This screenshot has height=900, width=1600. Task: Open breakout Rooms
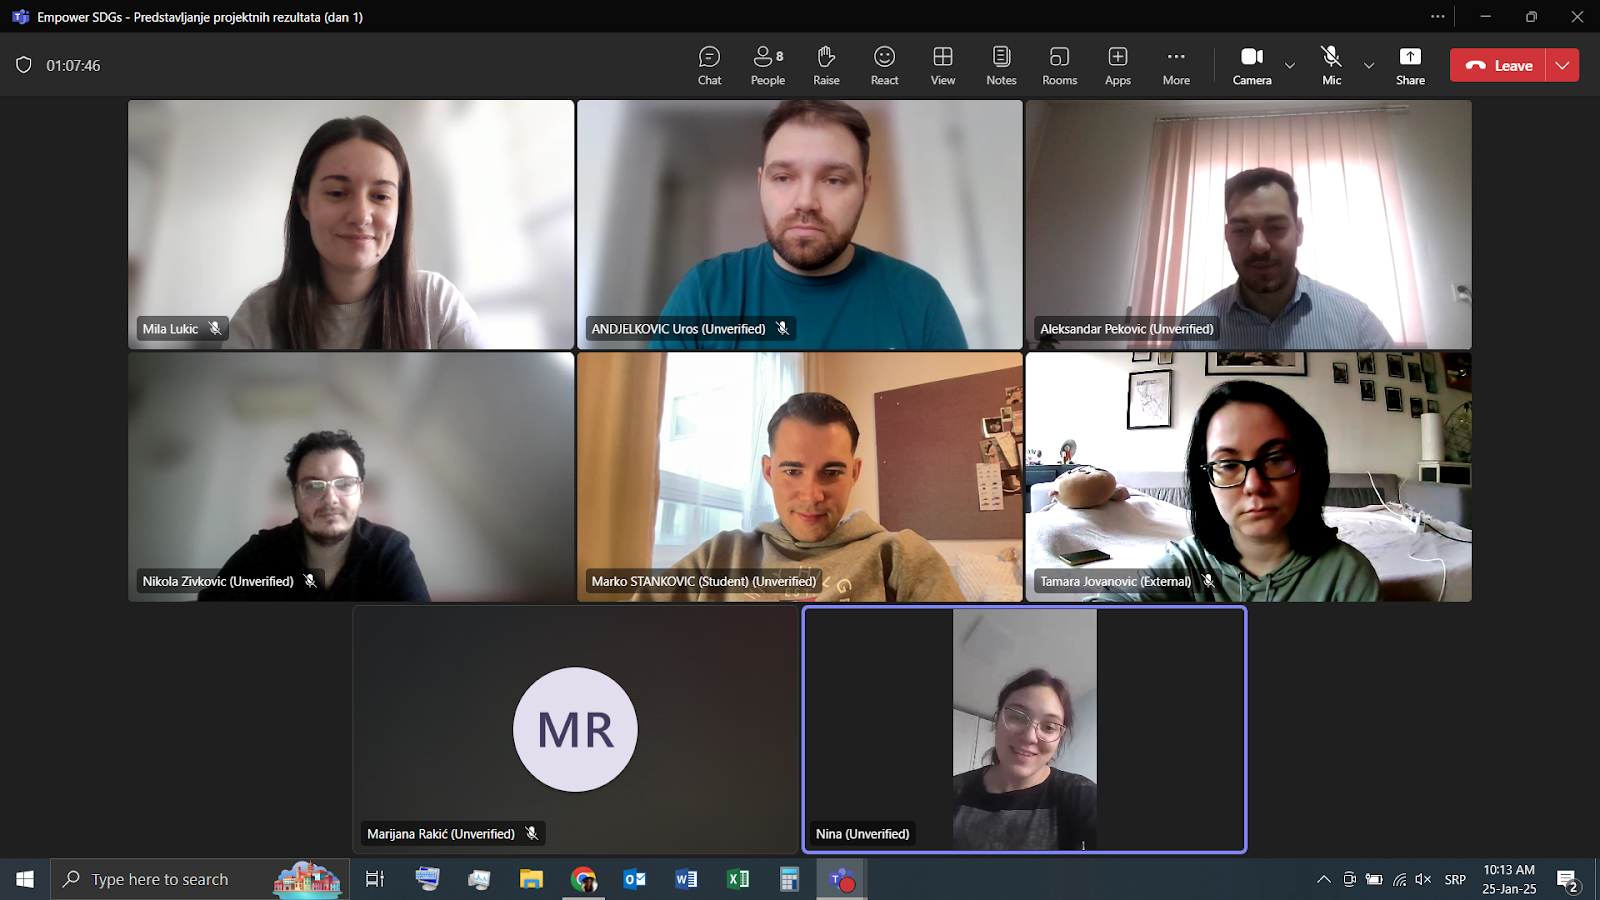pos(1059,65)
